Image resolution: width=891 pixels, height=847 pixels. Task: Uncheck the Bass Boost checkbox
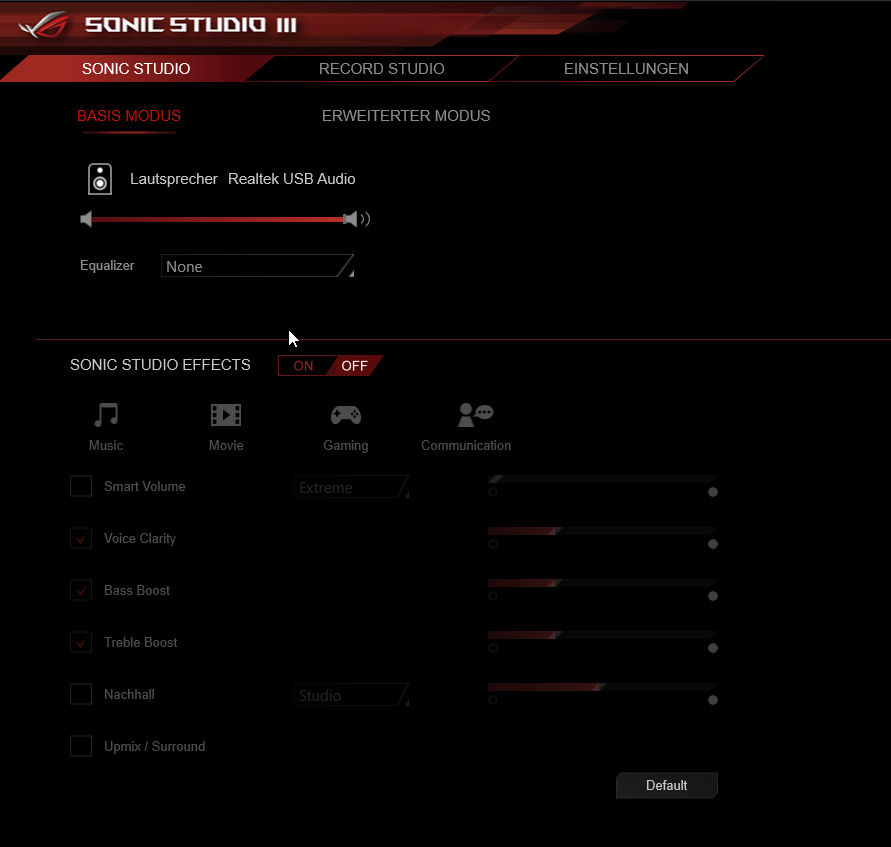pyautogui.click(x=81, y=590)
